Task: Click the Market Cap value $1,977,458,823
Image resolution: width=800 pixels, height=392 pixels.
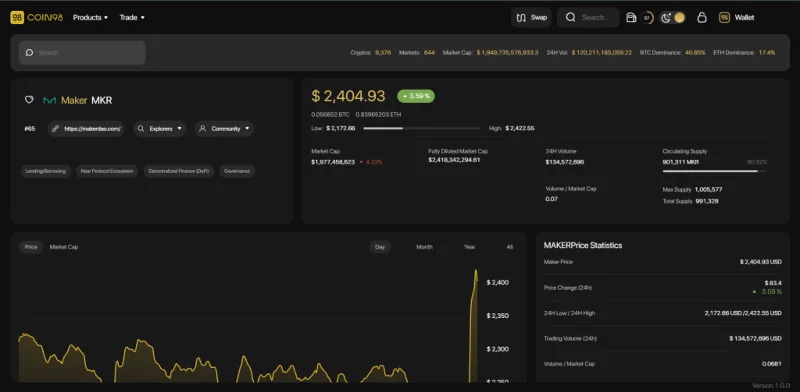Action: point(333,162)
